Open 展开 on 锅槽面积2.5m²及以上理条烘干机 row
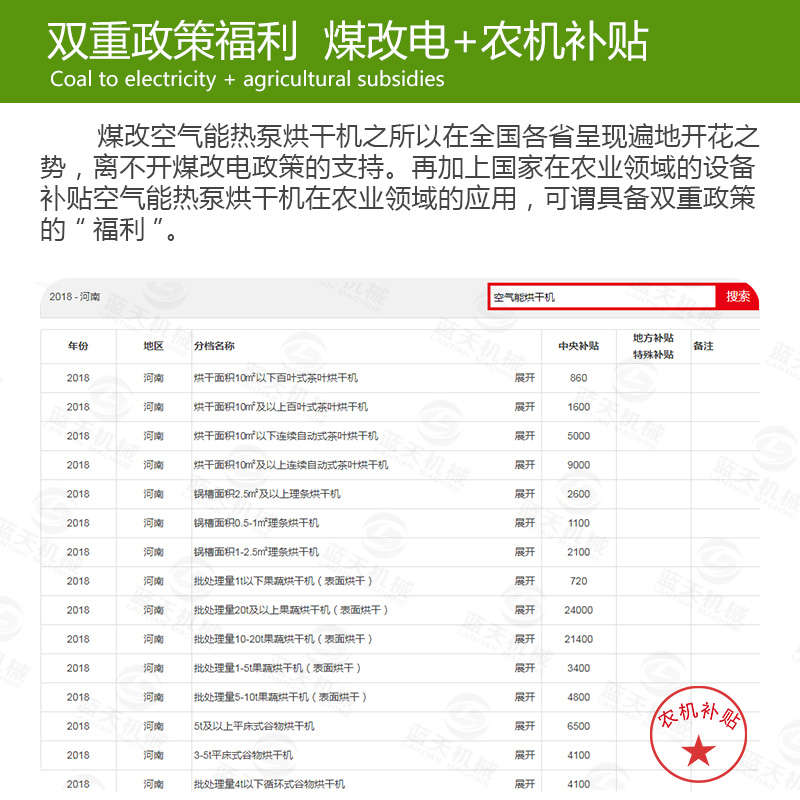The image size is (800, 800). pyautogui.click(x=524, y=494)
